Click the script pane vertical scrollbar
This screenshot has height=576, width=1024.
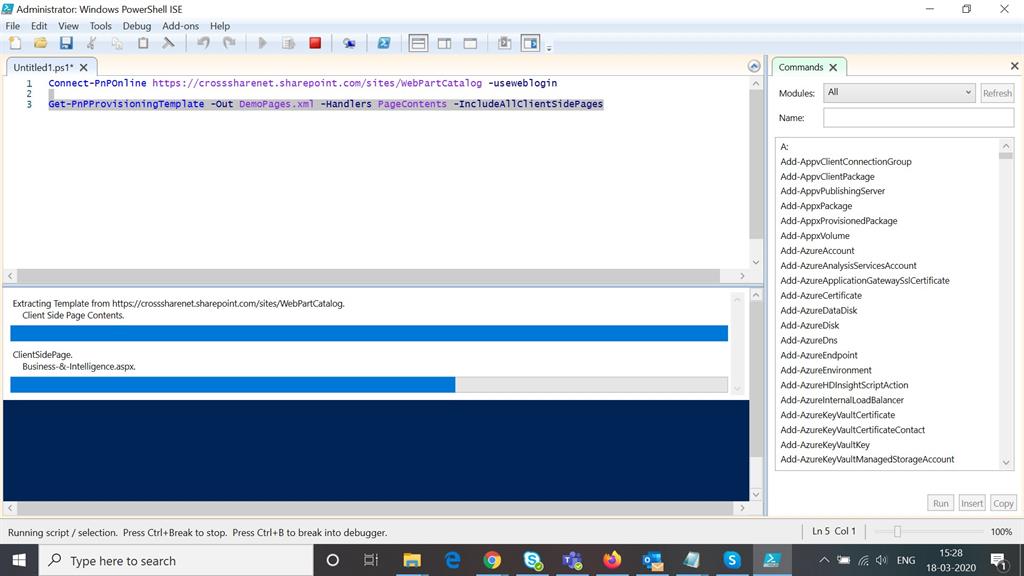[x=756, y=163]
